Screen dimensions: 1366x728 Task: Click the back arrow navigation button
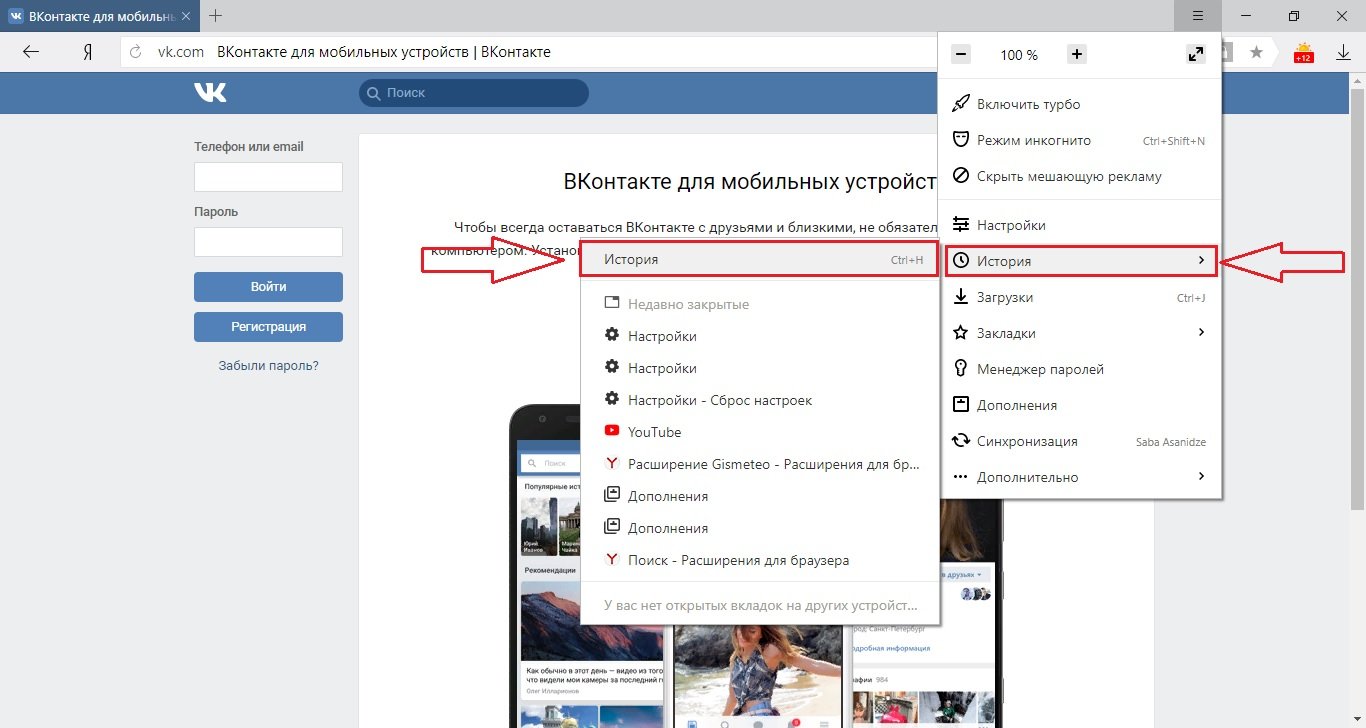[31, 52]
